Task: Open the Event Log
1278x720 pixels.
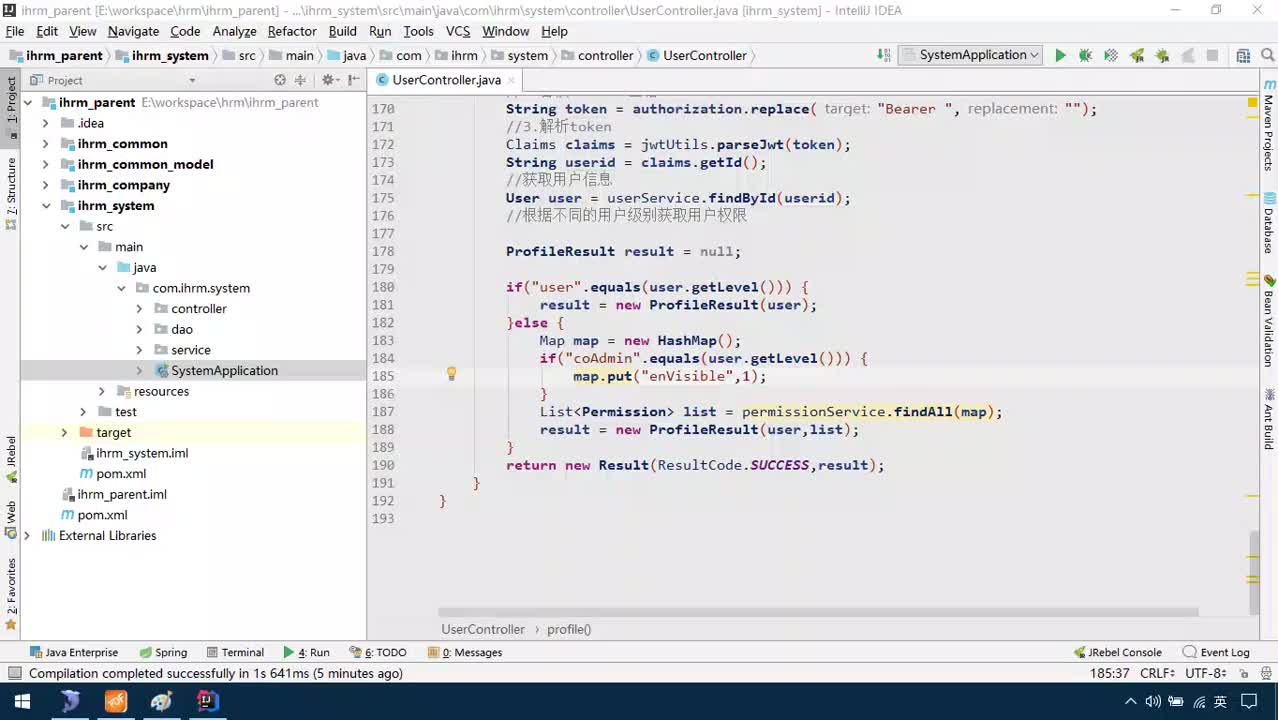Action: pos(1216,653)
